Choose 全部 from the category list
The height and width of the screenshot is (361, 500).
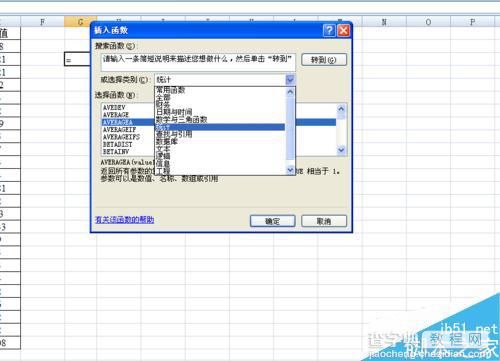click(x=220, y=97)
